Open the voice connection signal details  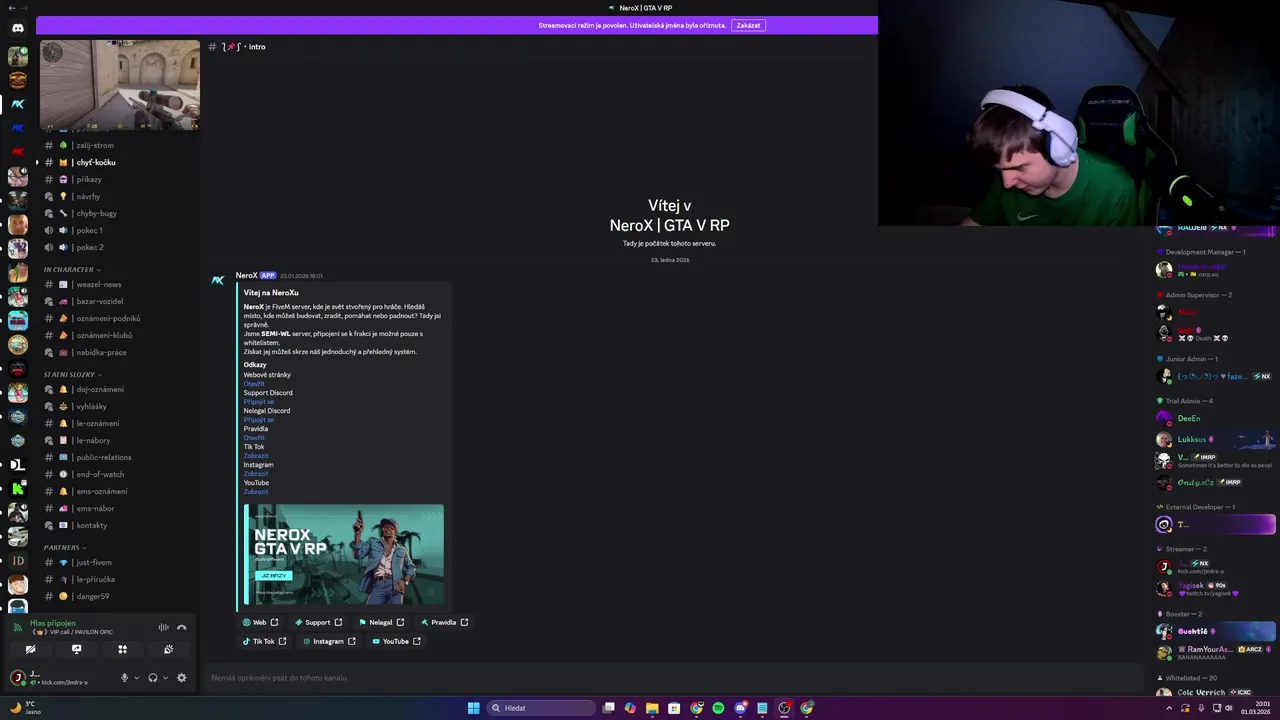(x=17, y=627)
